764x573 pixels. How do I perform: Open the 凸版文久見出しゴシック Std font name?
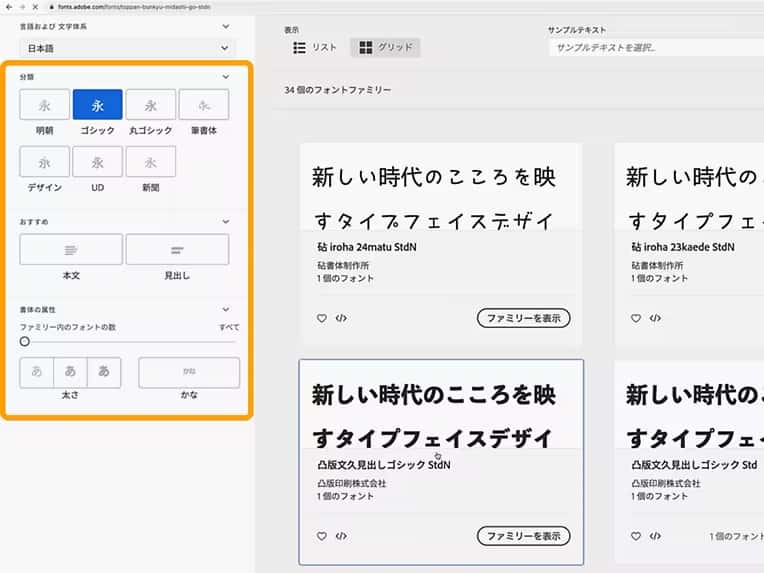tap(694, 465)
